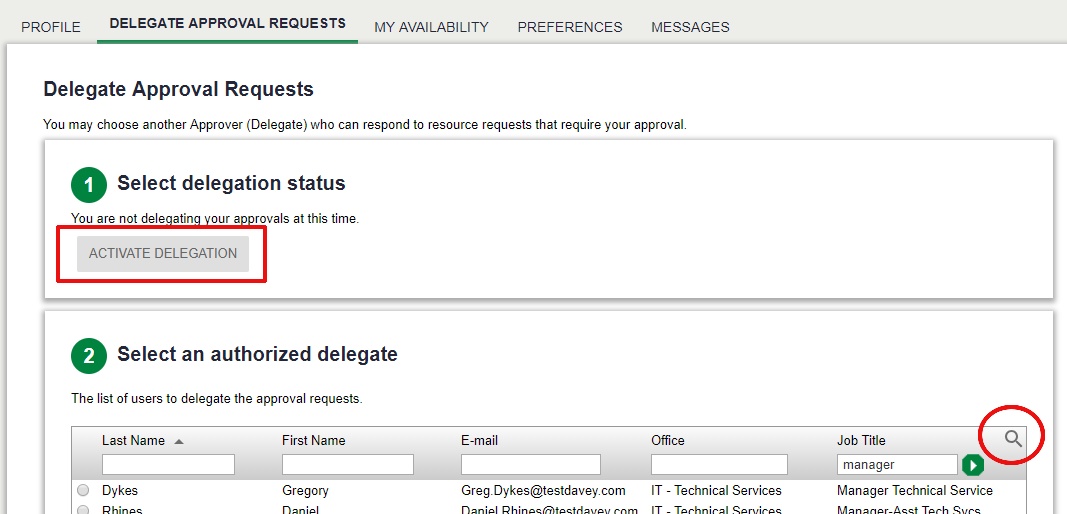The image size is (1067, 514).
Task: Click the magnifying glass search icon
Action: pyautogui.click(x=1013, y=438)
